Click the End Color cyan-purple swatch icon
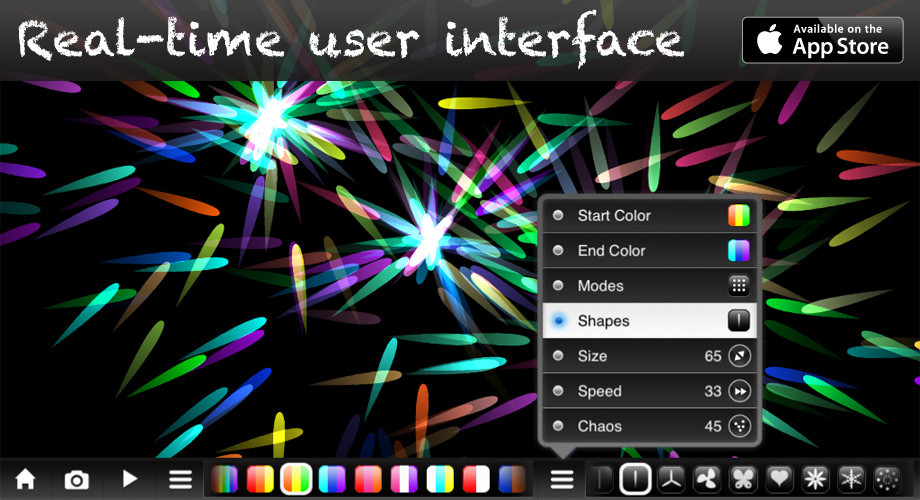This screenshot has height=500, width=920. tap(739, 251)
